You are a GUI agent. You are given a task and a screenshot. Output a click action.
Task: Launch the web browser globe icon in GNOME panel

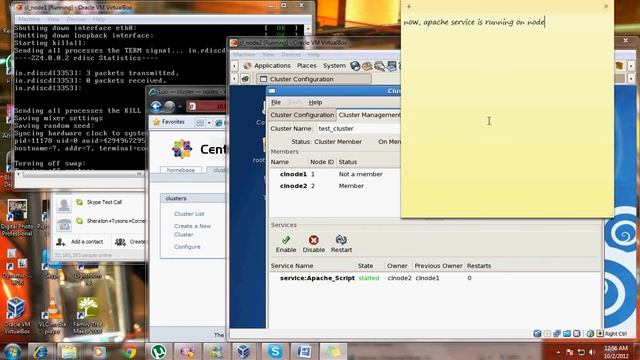[x=355, y=66]
